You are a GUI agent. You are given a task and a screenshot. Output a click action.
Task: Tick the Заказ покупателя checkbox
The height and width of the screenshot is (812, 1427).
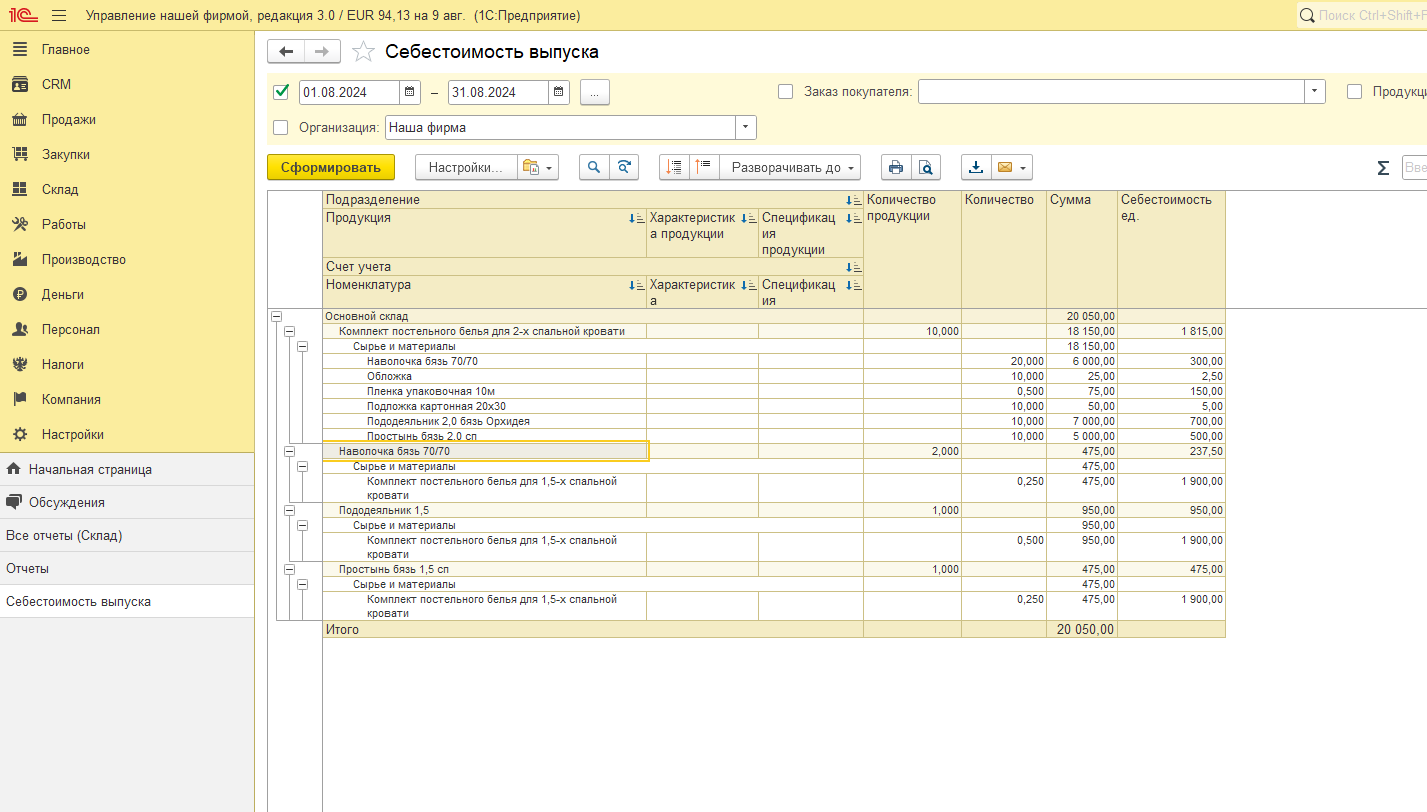tap(786, 92)
